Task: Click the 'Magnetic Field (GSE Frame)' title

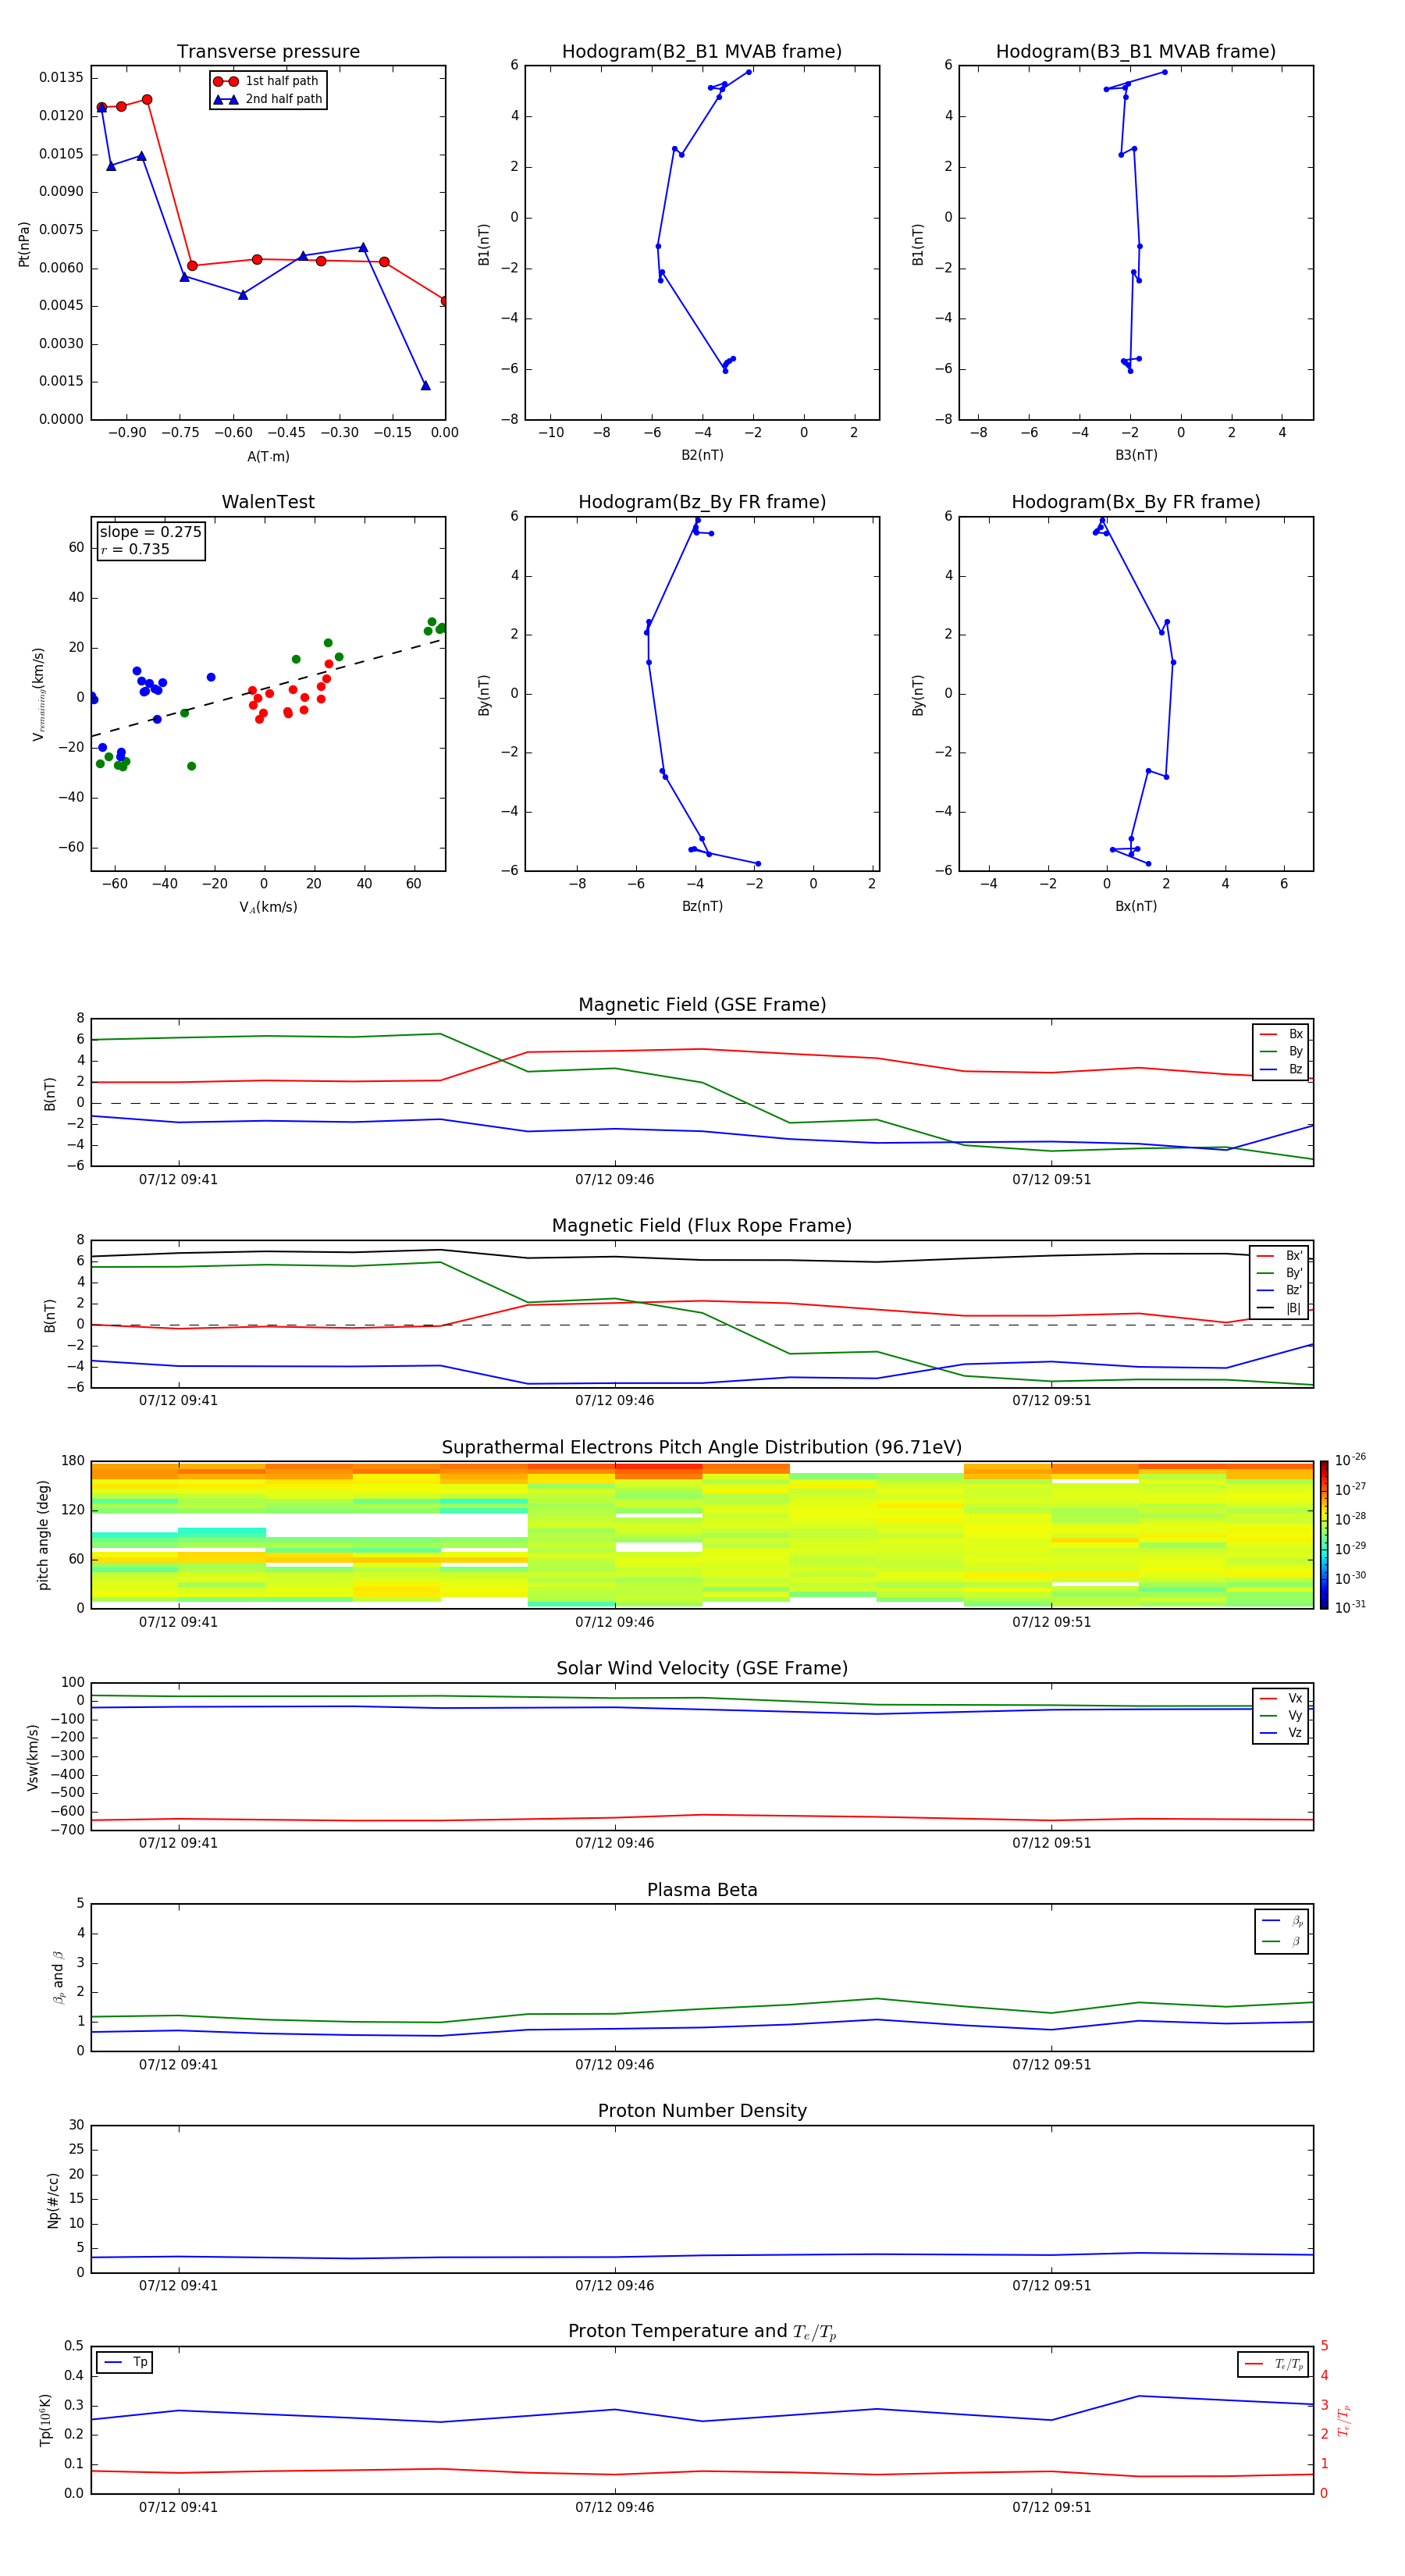Action: pyautogui.click(x=702, y=1005)
